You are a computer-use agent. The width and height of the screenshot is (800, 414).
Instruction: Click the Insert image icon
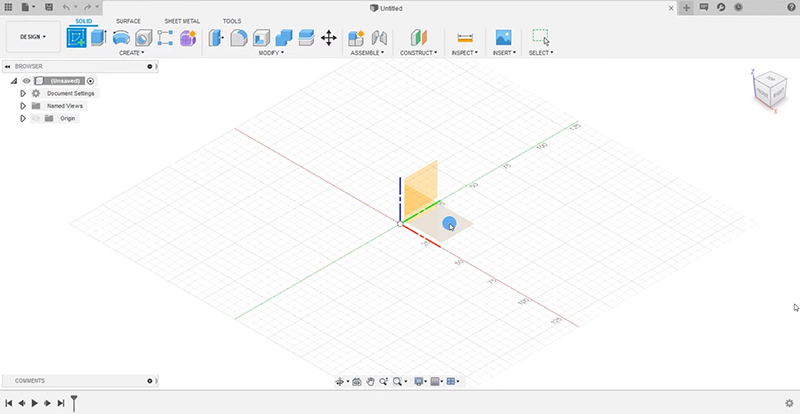click(503, 38)
